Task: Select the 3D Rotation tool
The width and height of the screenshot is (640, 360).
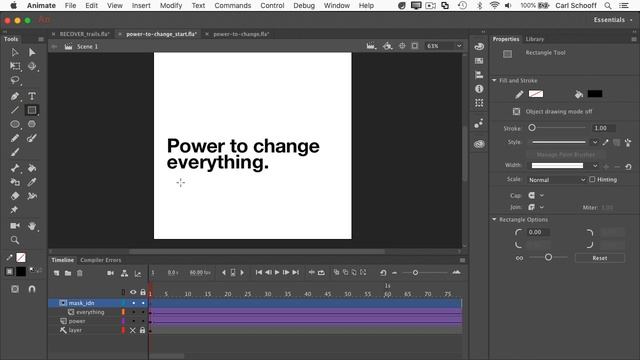Action: point(32,66)
